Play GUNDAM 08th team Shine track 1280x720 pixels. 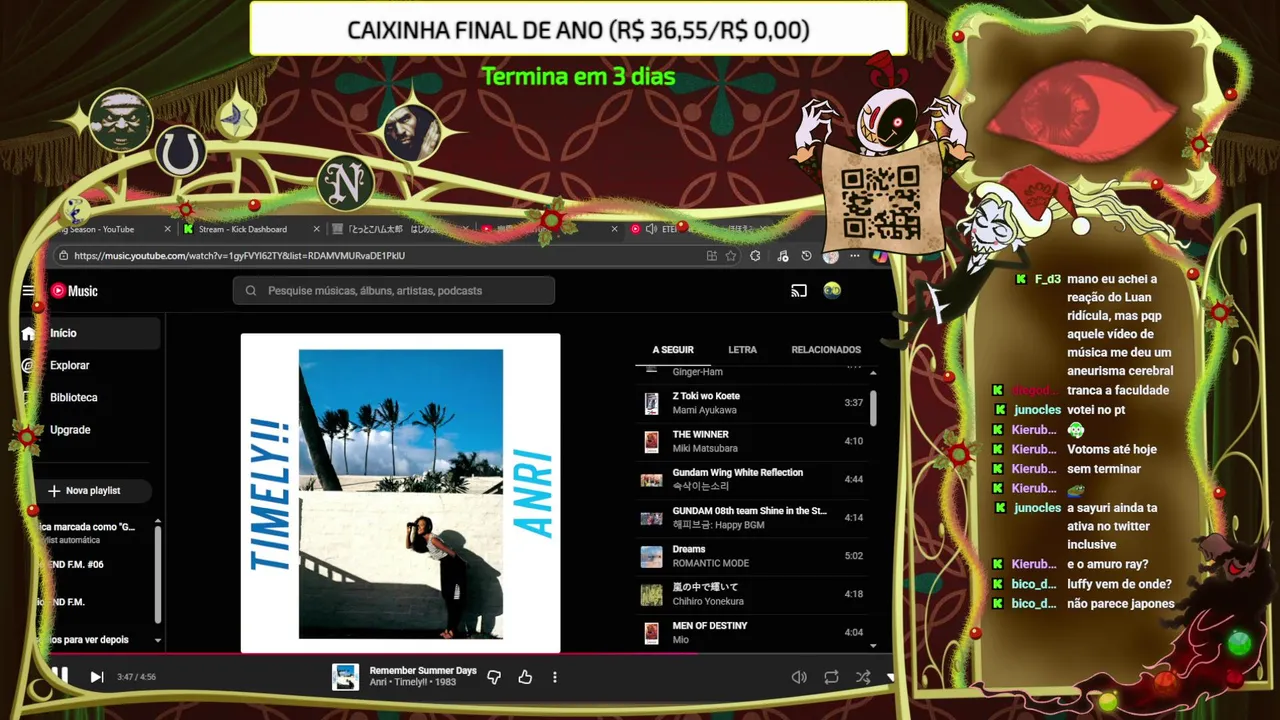click(x=752, y=517)
